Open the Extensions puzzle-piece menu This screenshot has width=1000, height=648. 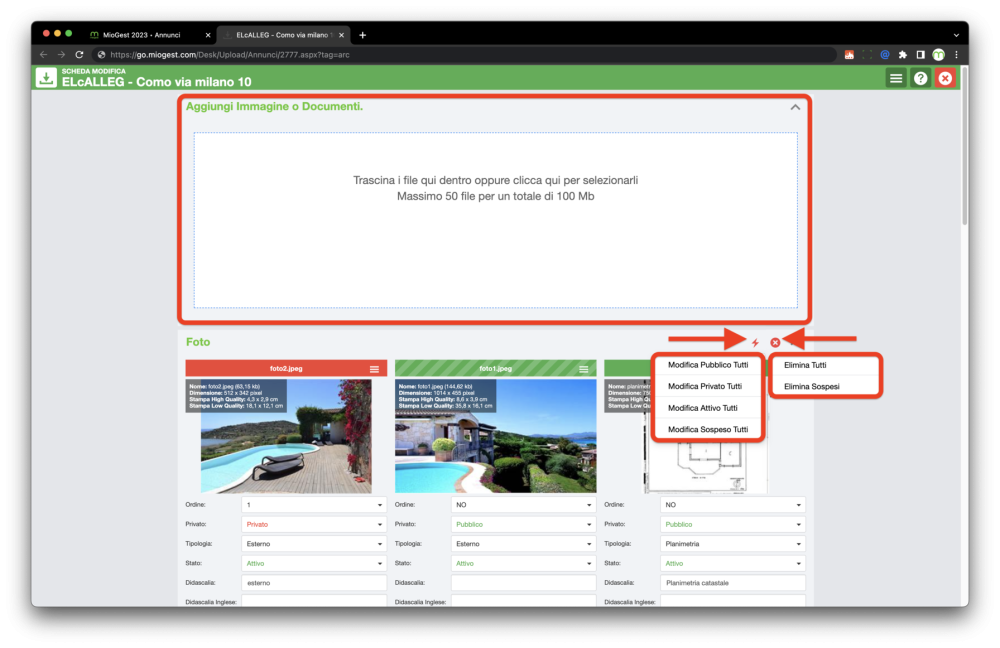[902, 55]
